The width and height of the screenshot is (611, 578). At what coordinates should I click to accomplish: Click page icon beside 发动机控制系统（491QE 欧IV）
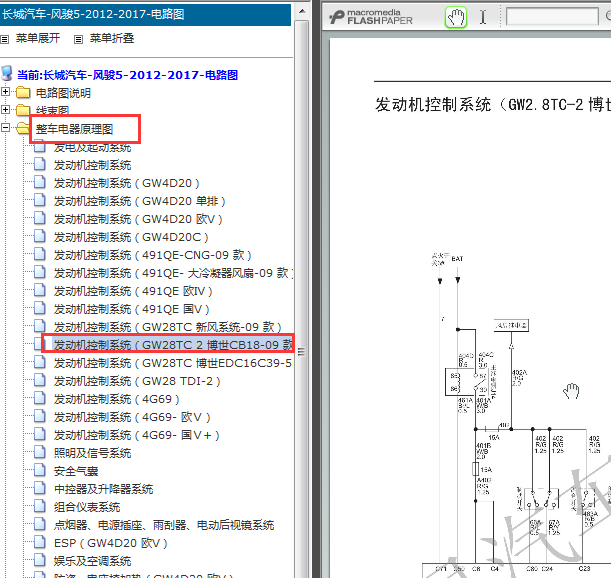[39, 290]
